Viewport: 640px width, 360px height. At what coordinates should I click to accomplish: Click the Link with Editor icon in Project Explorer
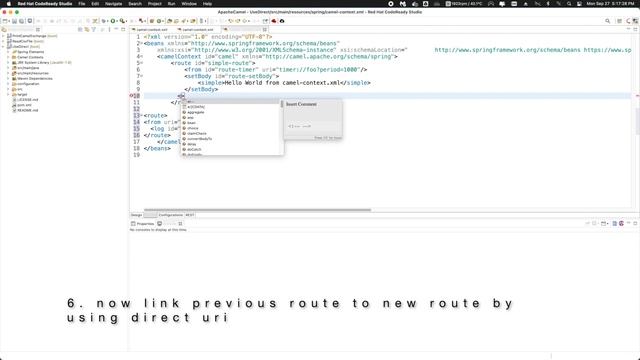click(87, 29)
